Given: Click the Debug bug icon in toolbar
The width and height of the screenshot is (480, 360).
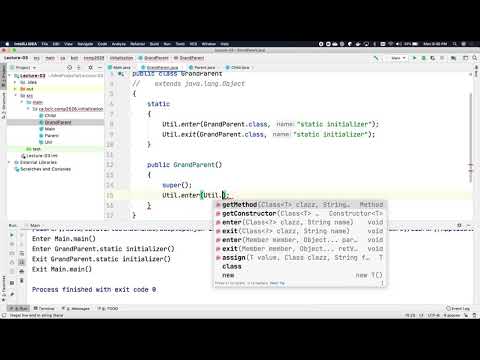Looking at the screenshot, I should click(x=424, y=58).
